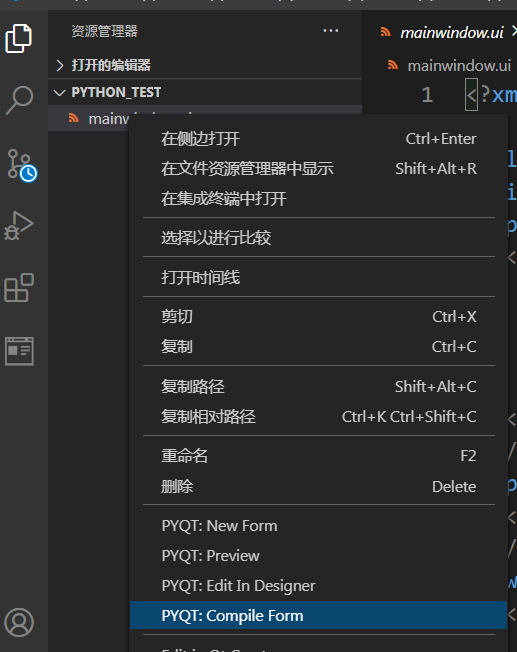The height and width of the screenshot is (652, 517).
Task: Select 复制 from the context menu
Action: tap(318, 347)
